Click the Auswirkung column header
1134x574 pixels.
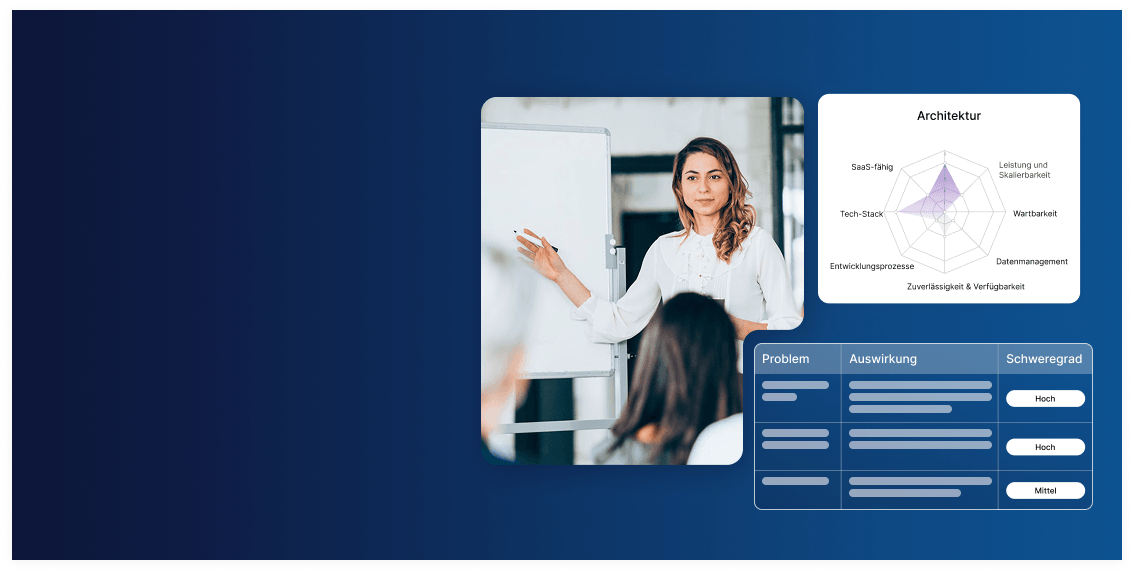[882, 359]
